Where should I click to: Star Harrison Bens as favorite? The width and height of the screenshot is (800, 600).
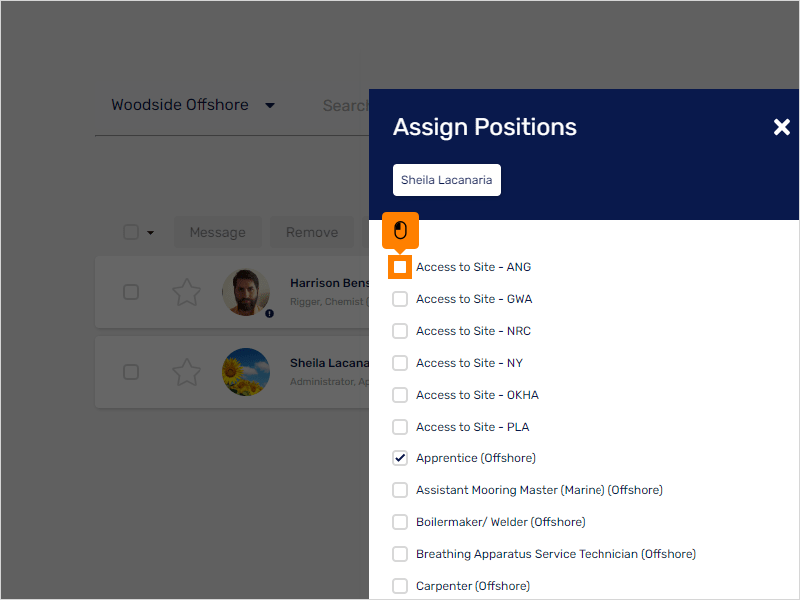tap(186, 292)
